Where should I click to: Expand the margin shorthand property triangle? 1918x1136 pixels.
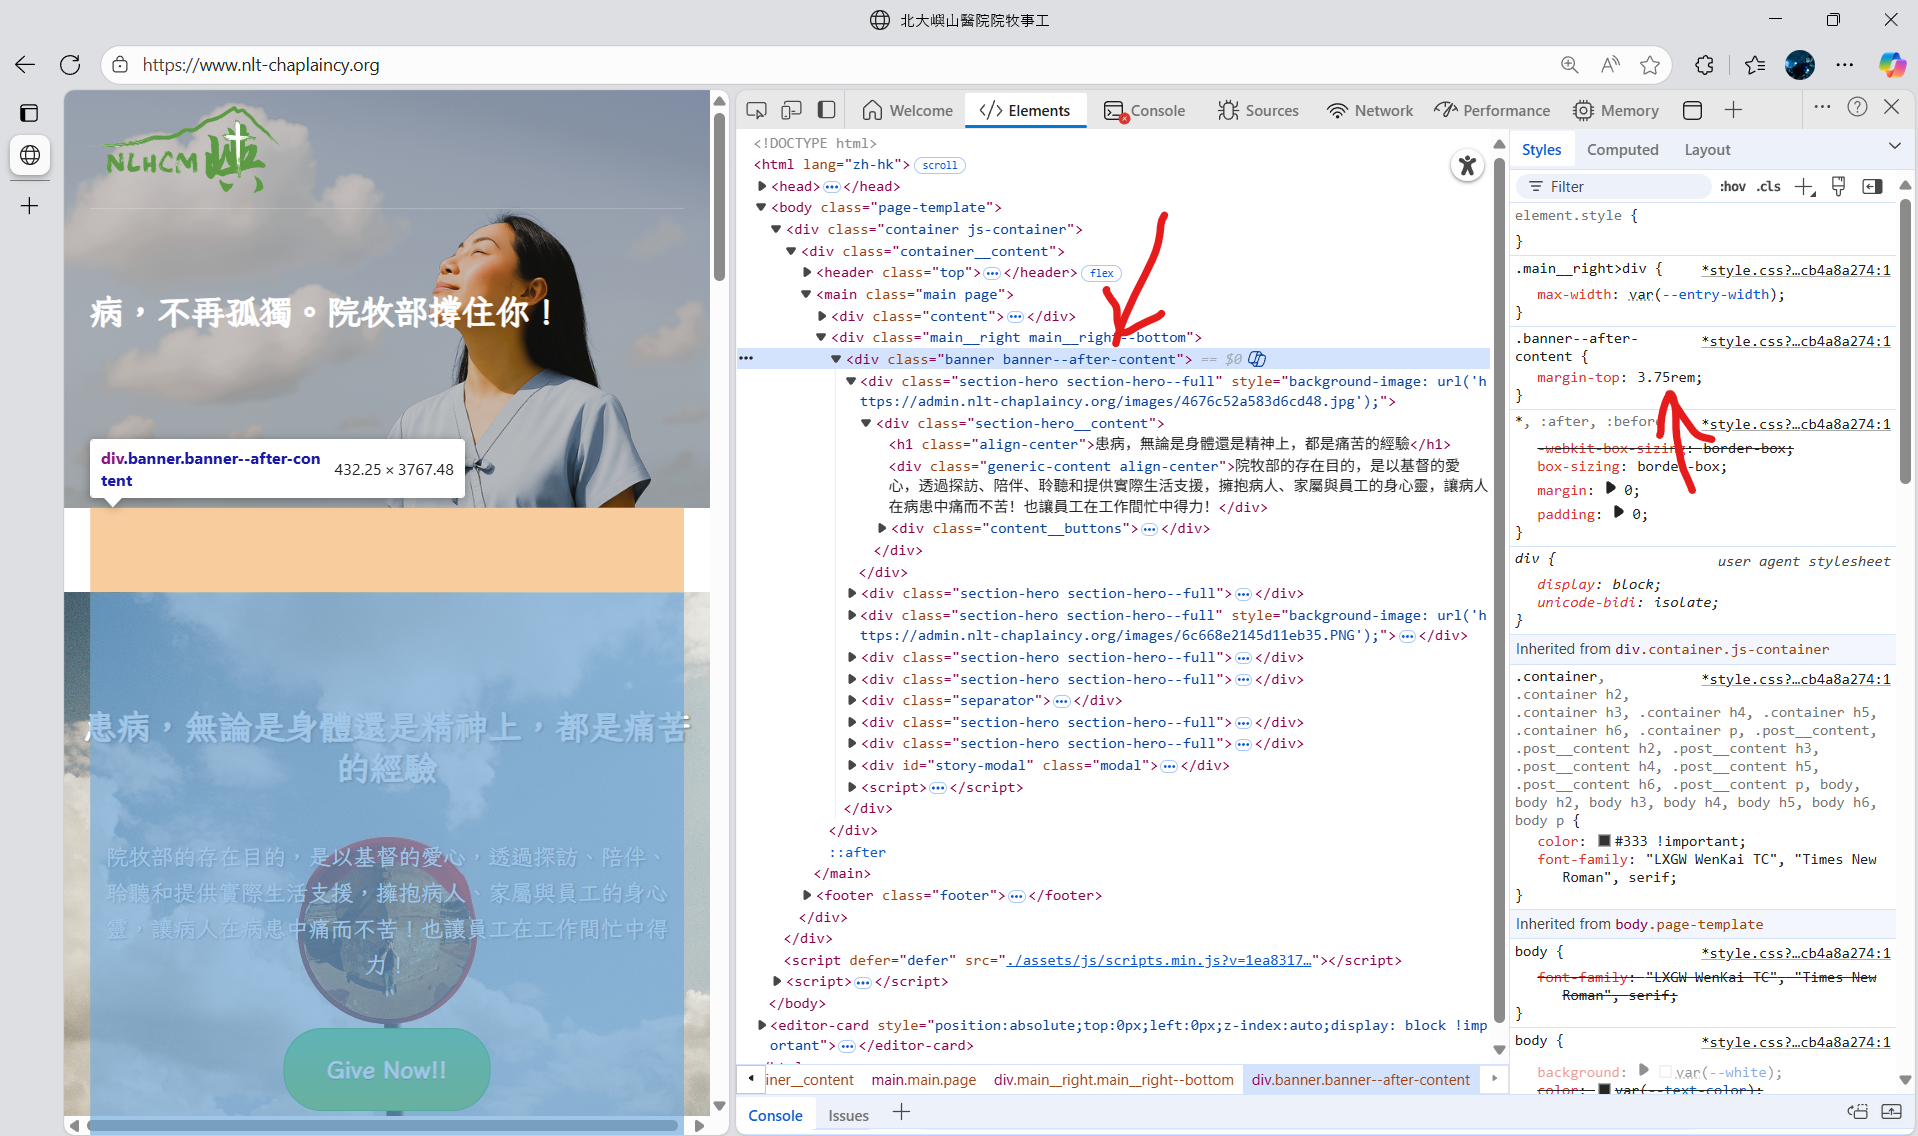tap(1610, 489)
